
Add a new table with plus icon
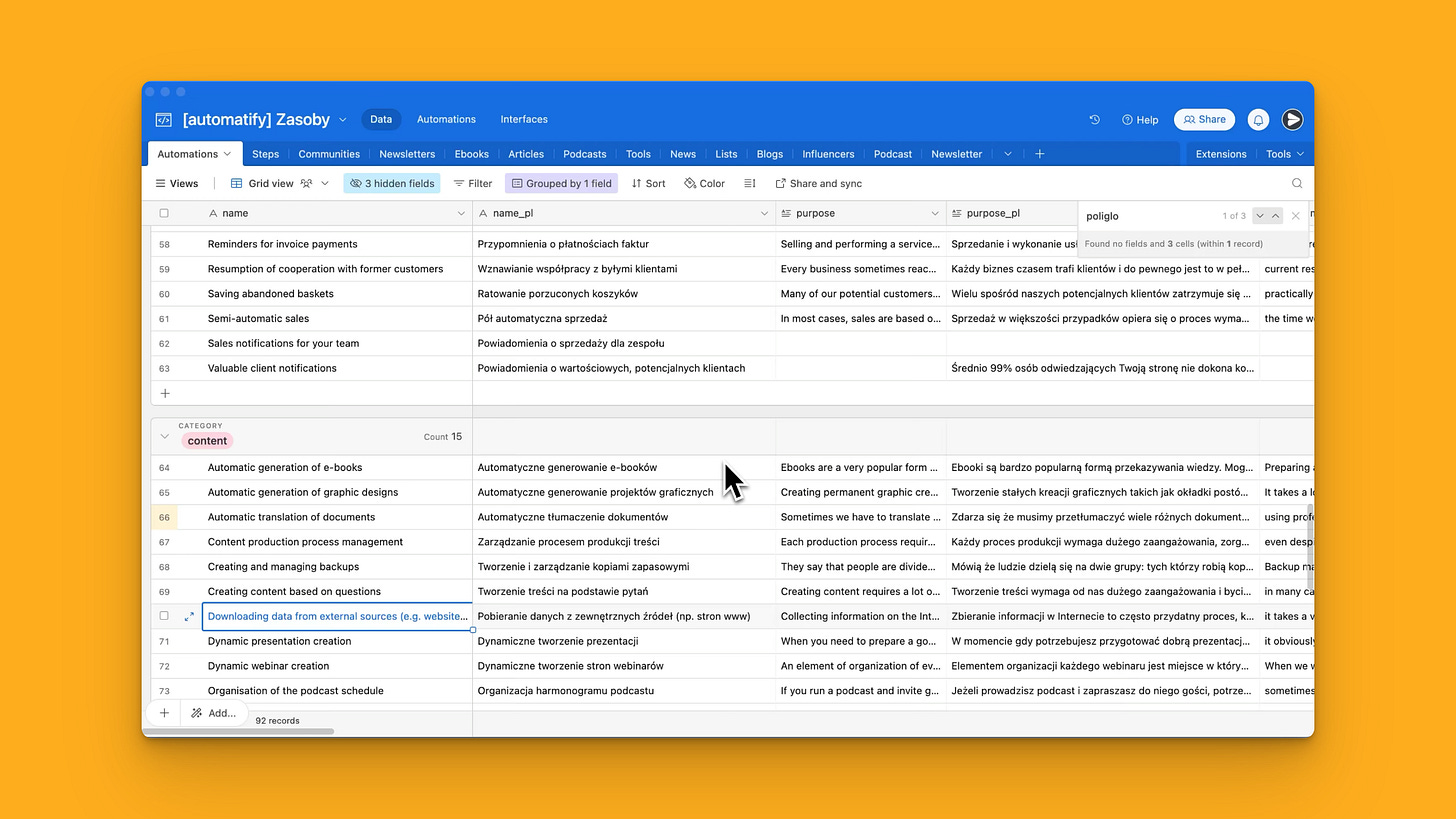[1040, 154]
